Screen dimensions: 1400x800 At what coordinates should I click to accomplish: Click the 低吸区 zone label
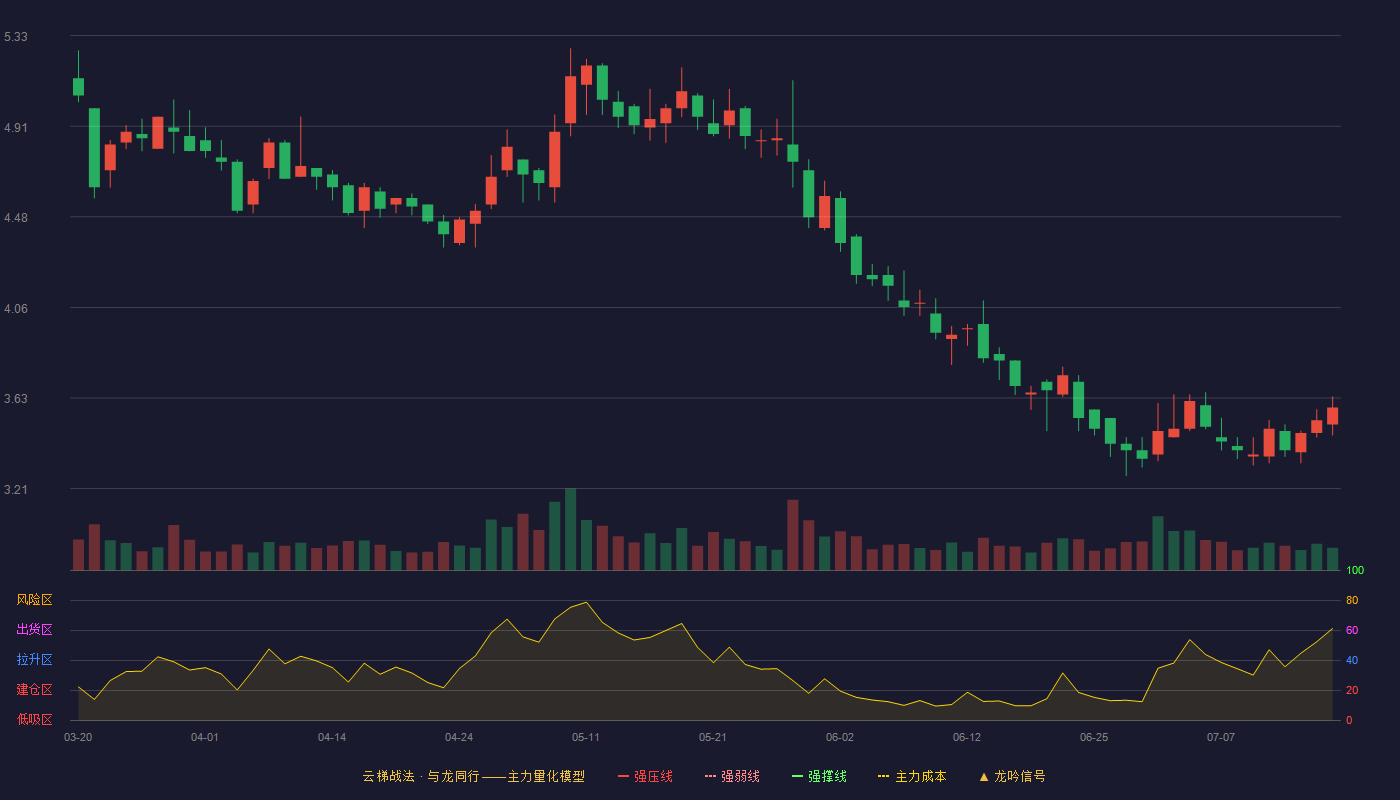34,719
